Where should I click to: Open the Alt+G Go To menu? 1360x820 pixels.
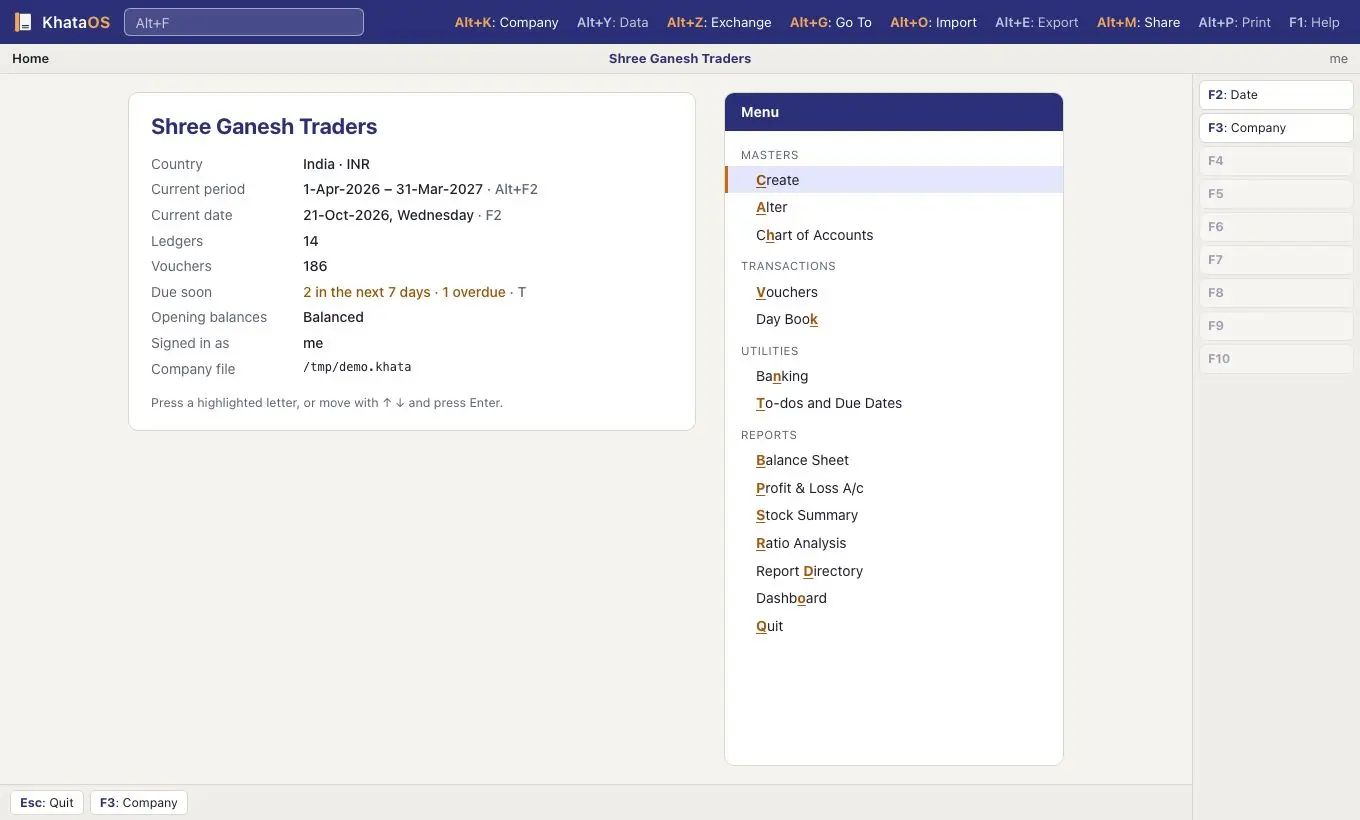(x=830, y=22)
